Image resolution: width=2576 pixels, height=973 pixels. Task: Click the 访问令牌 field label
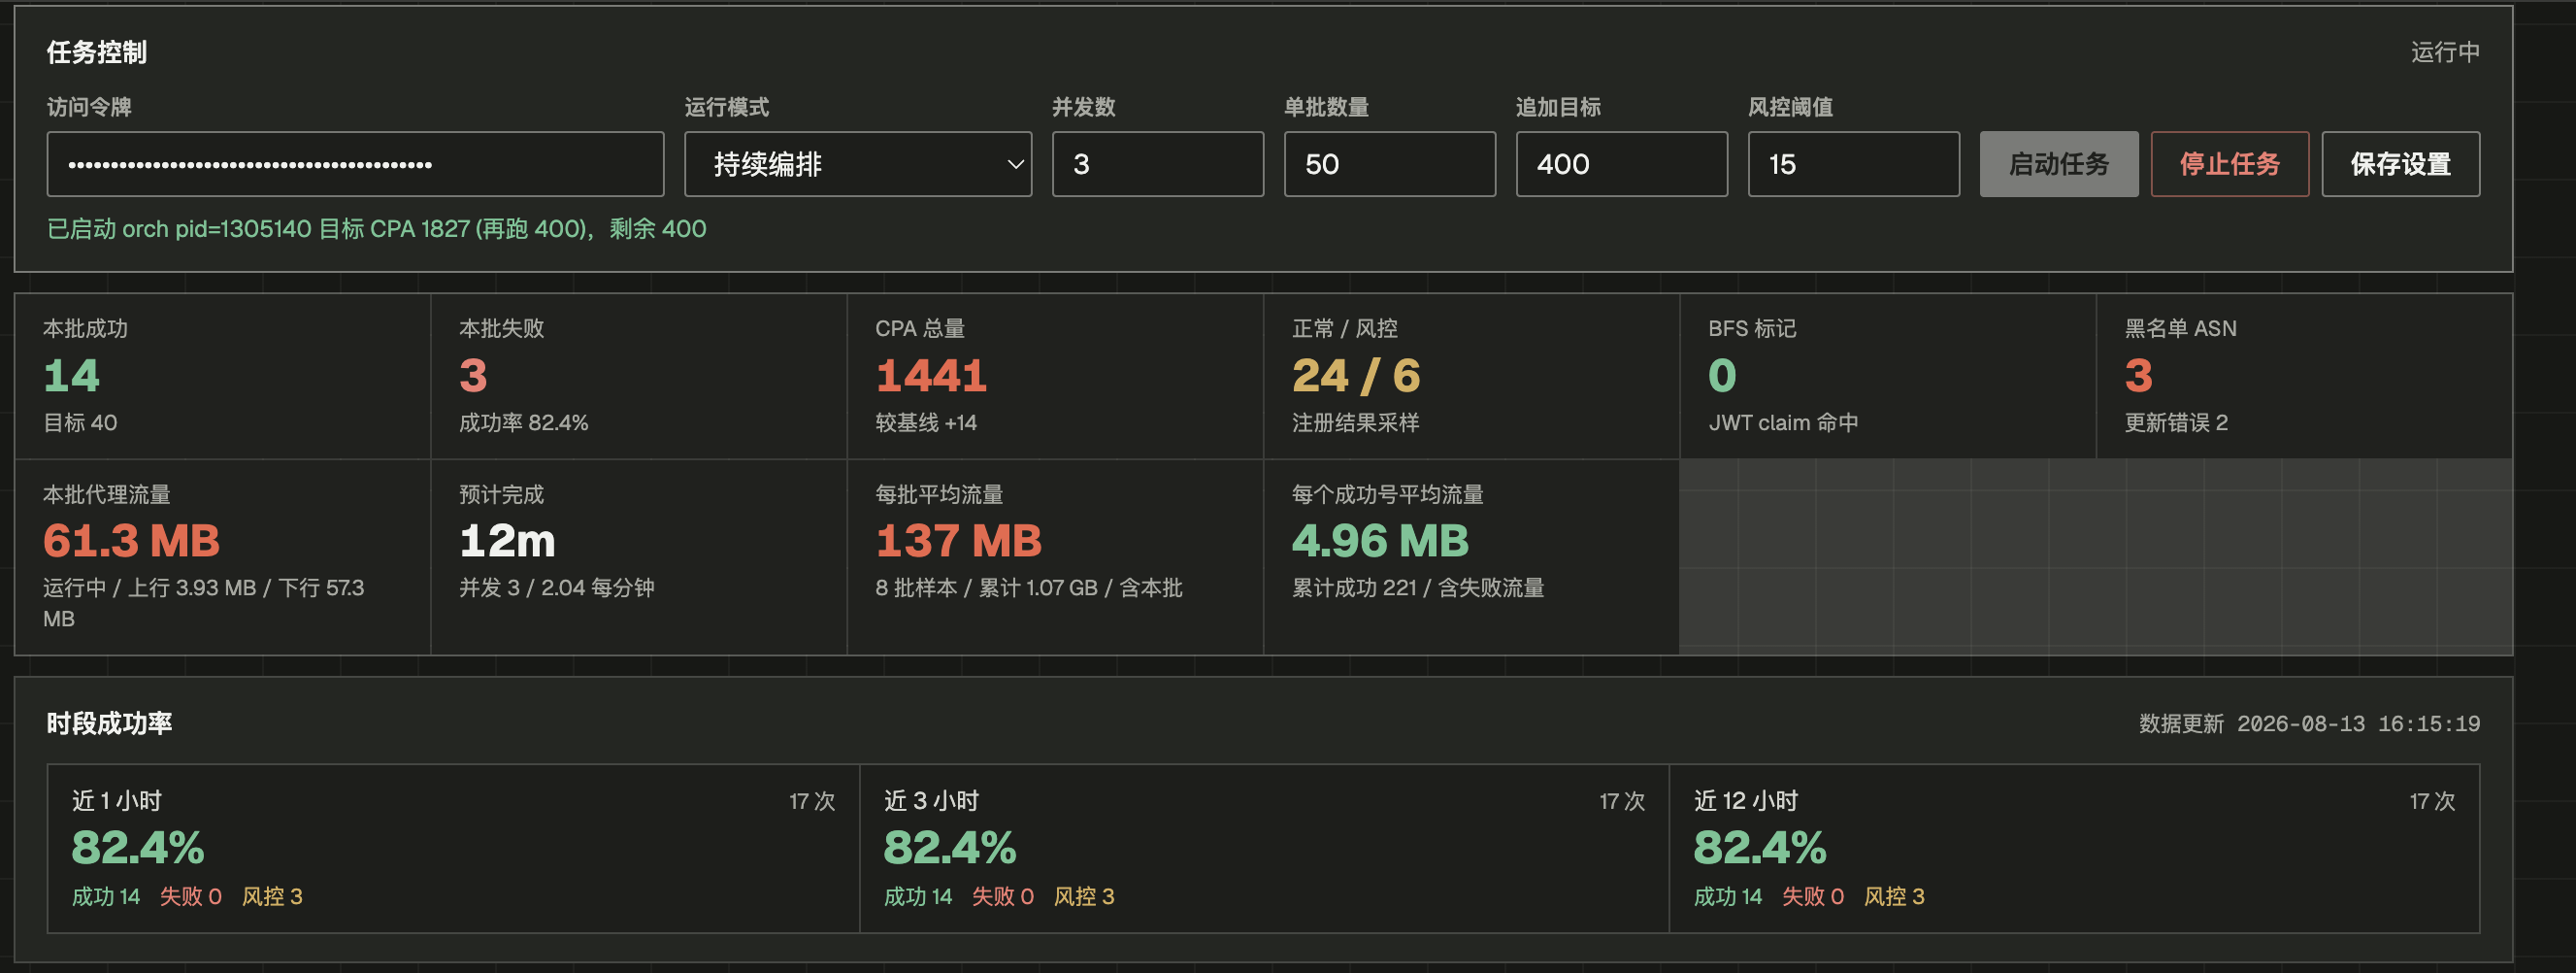tap(89, 107)
